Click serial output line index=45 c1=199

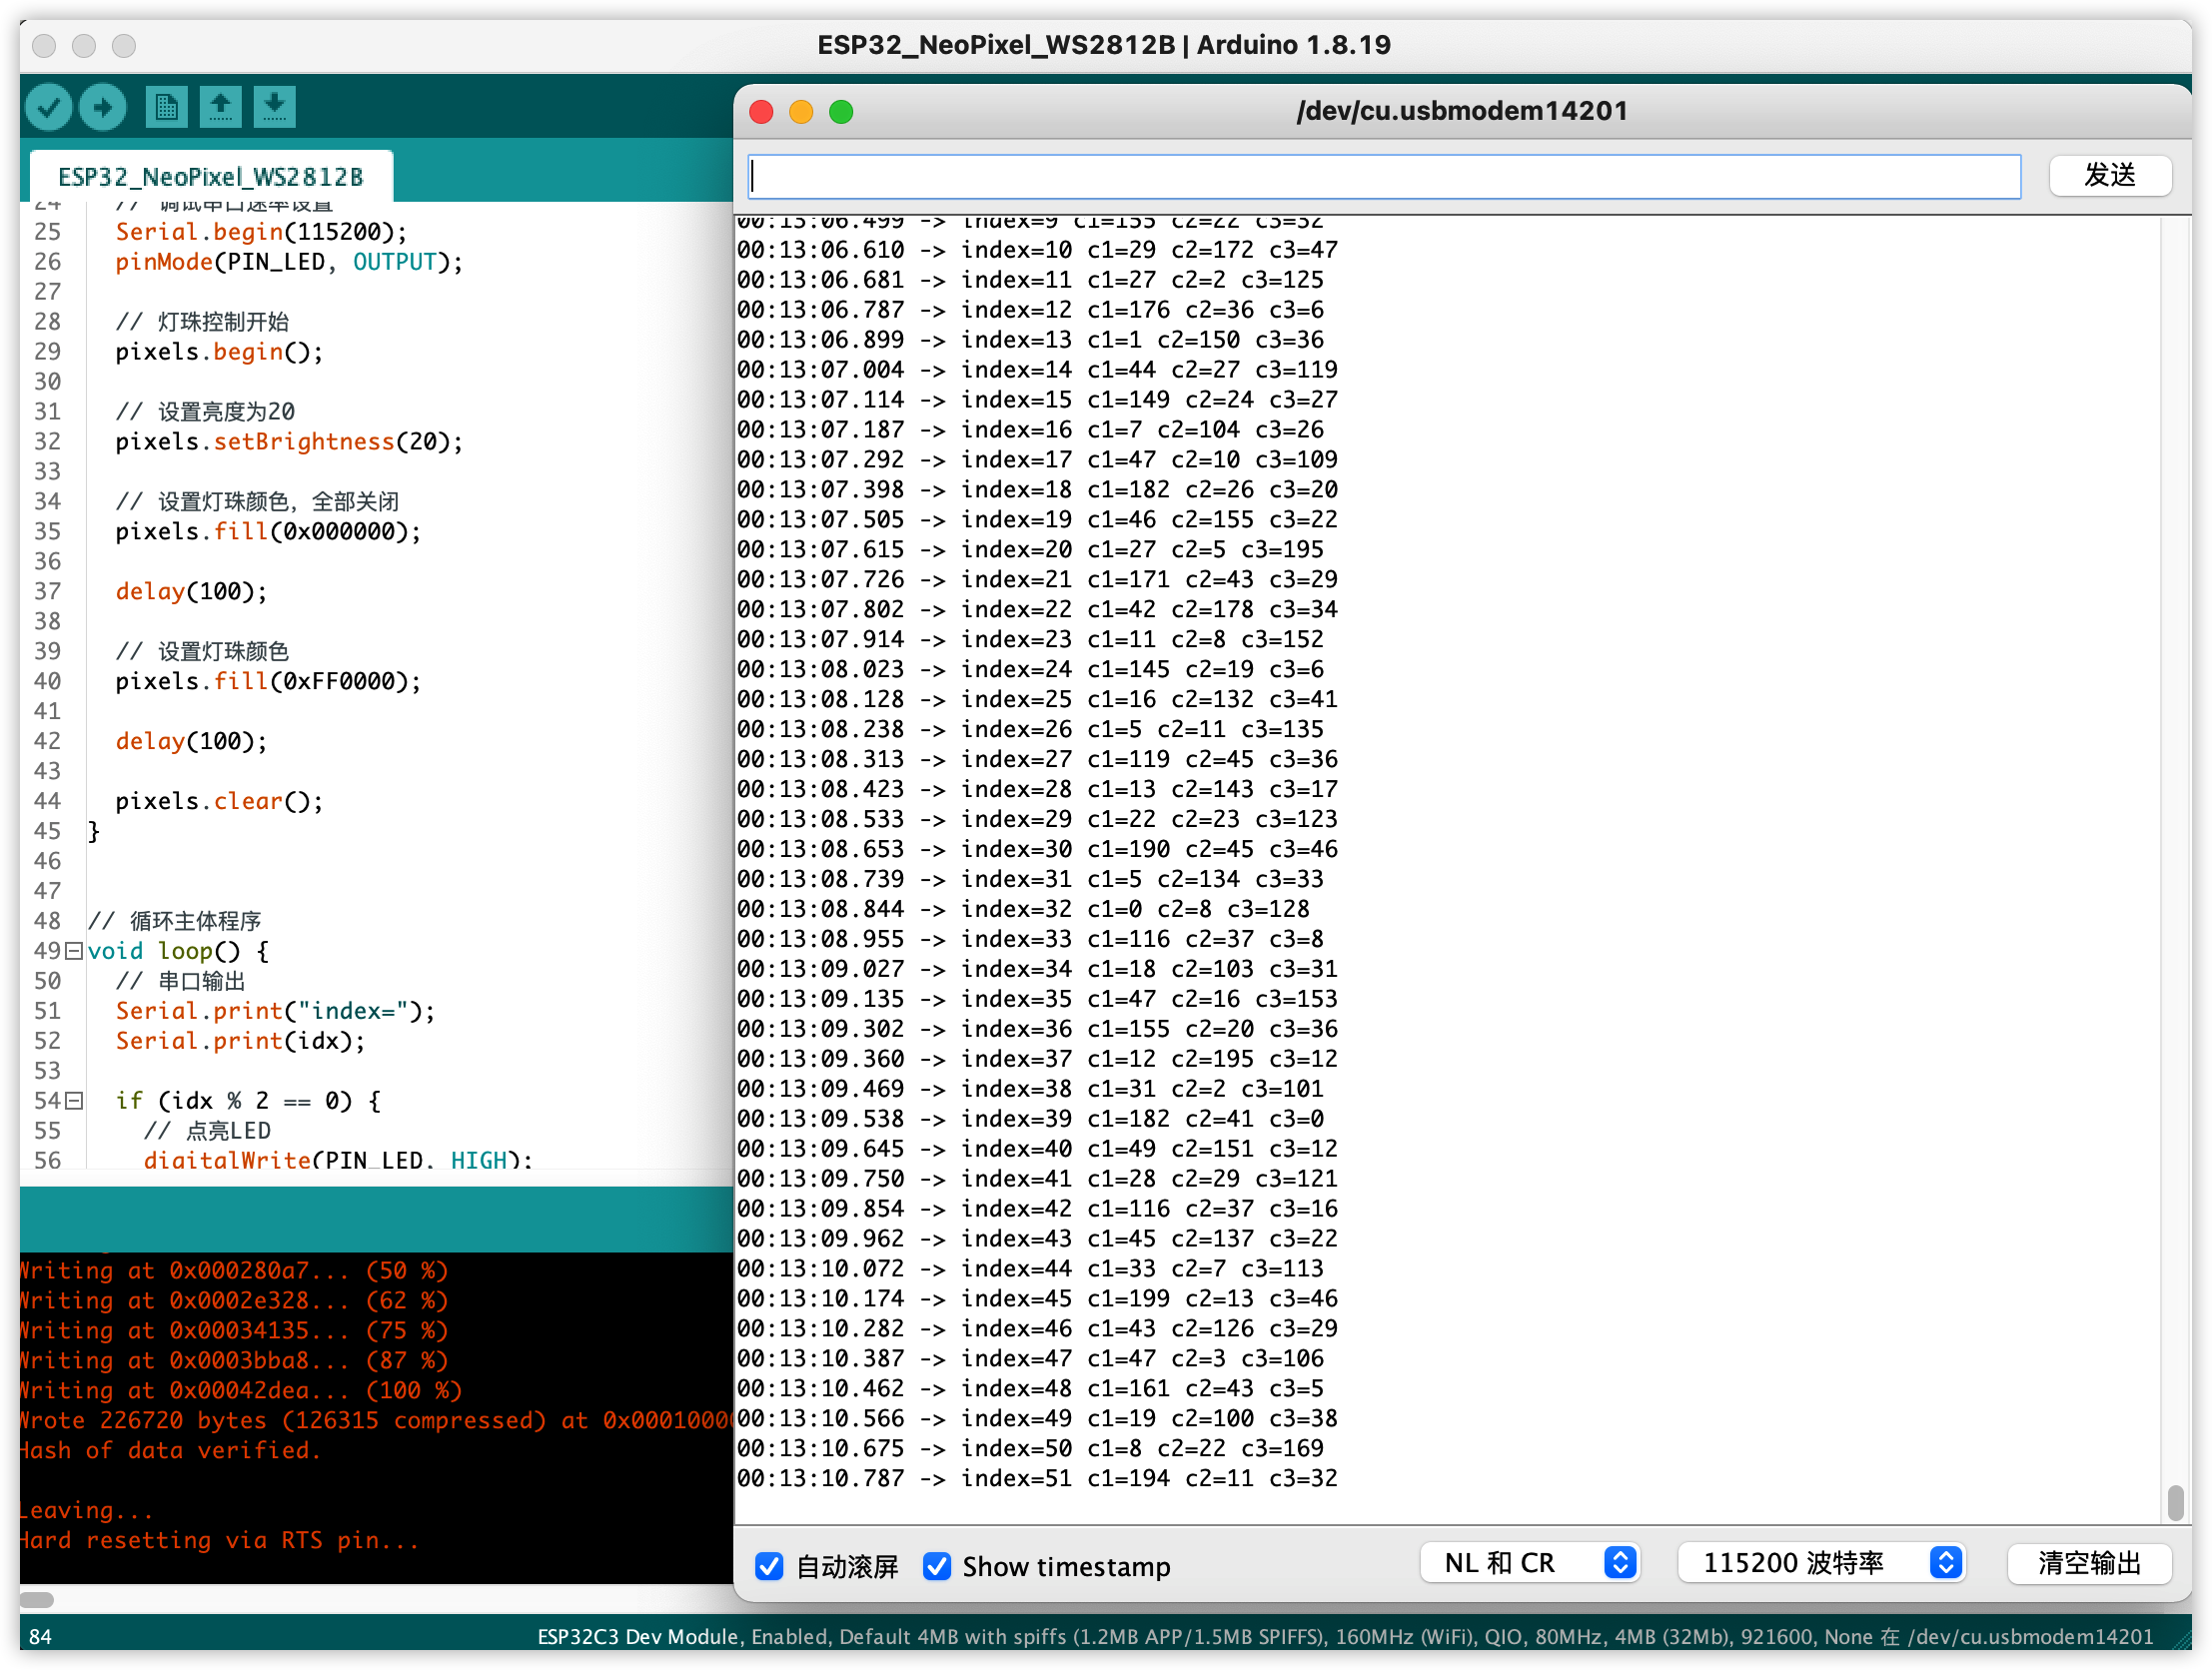(x=1037, y=1299)
